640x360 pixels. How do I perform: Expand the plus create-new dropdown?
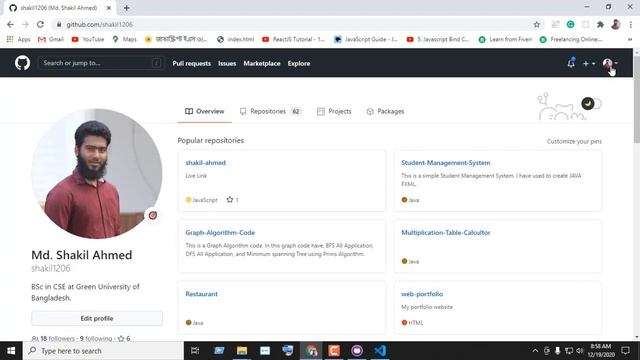[589, 63]
